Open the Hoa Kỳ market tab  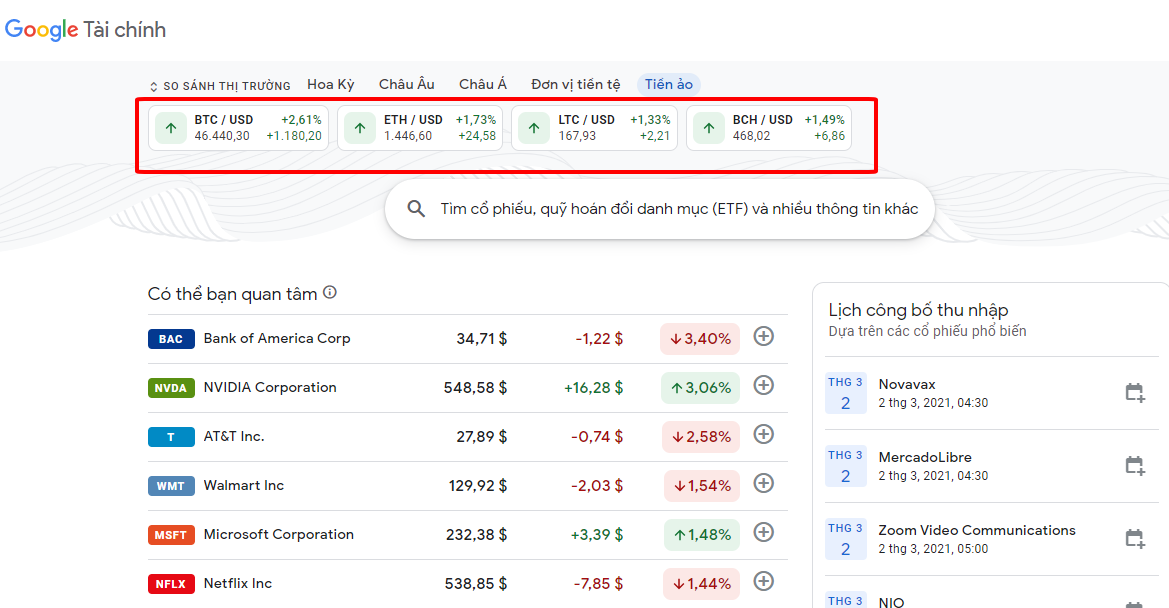(x=331, y=84)
